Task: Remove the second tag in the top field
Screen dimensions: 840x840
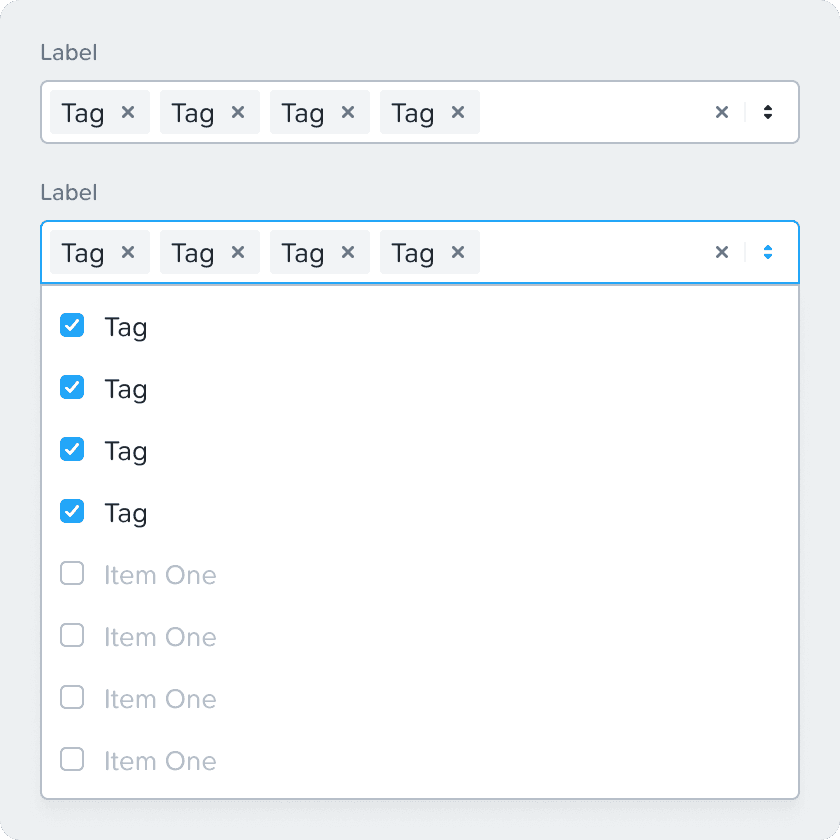Action: coord(238,112)
